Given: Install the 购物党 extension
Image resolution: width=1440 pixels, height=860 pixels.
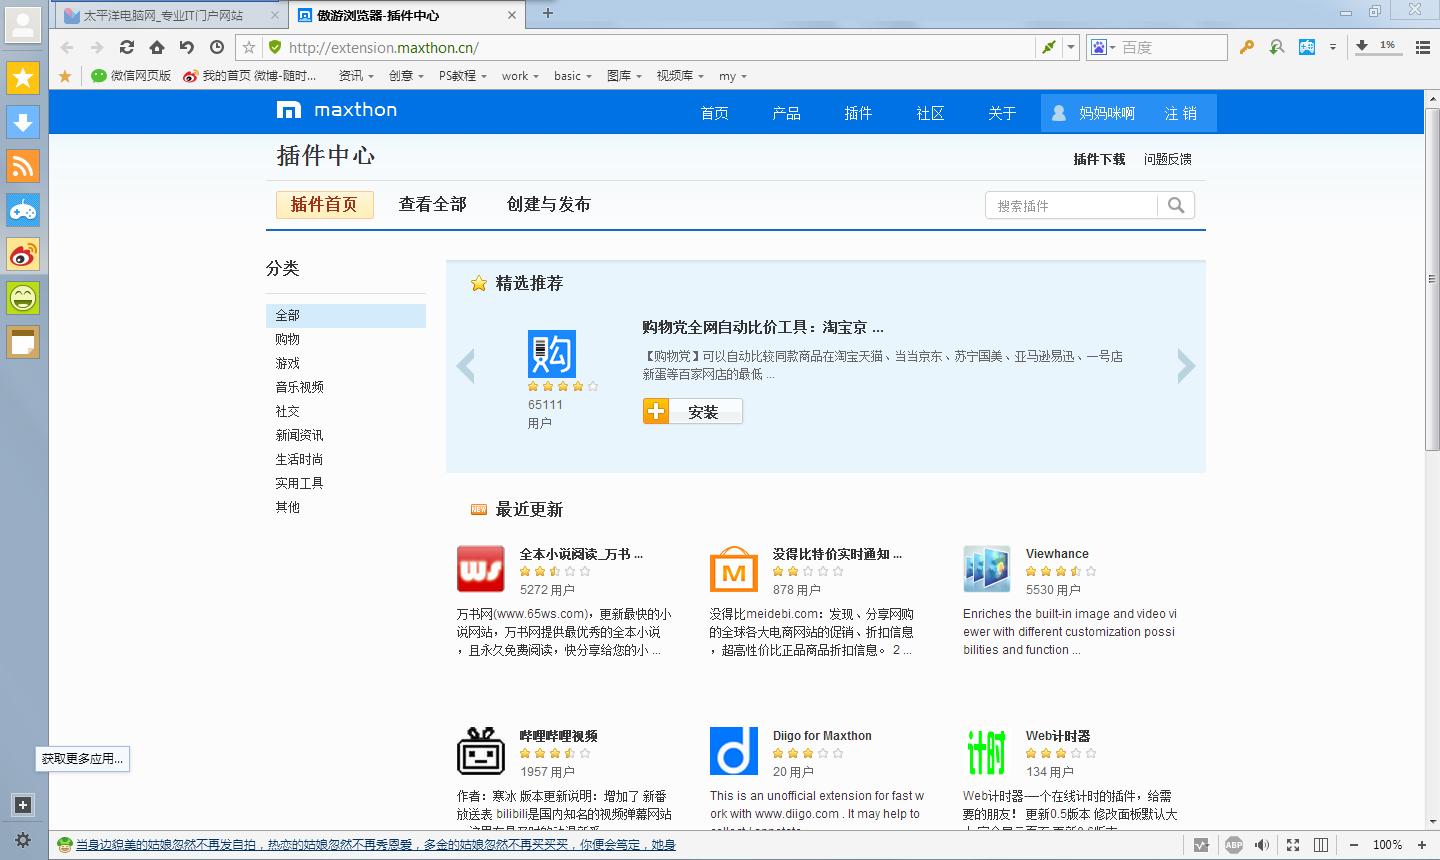Looking at the screenshot, I should click(x=693, y=411).
